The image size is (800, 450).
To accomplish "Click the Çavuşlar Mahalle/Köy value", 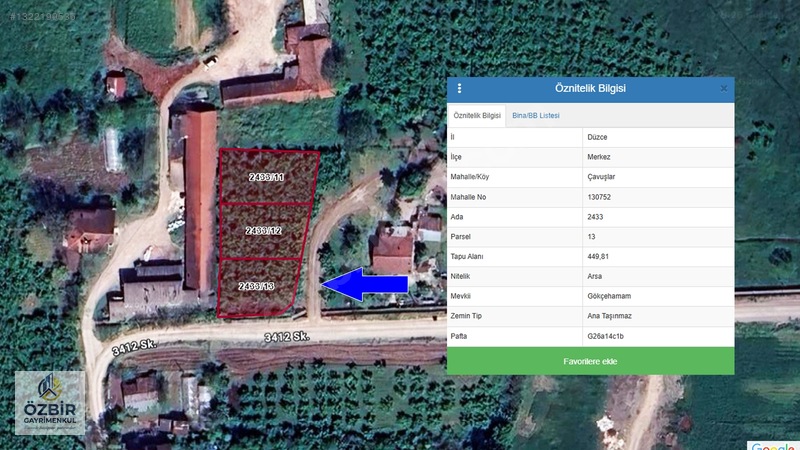I will pyautogui.click(x=601, y=177).
